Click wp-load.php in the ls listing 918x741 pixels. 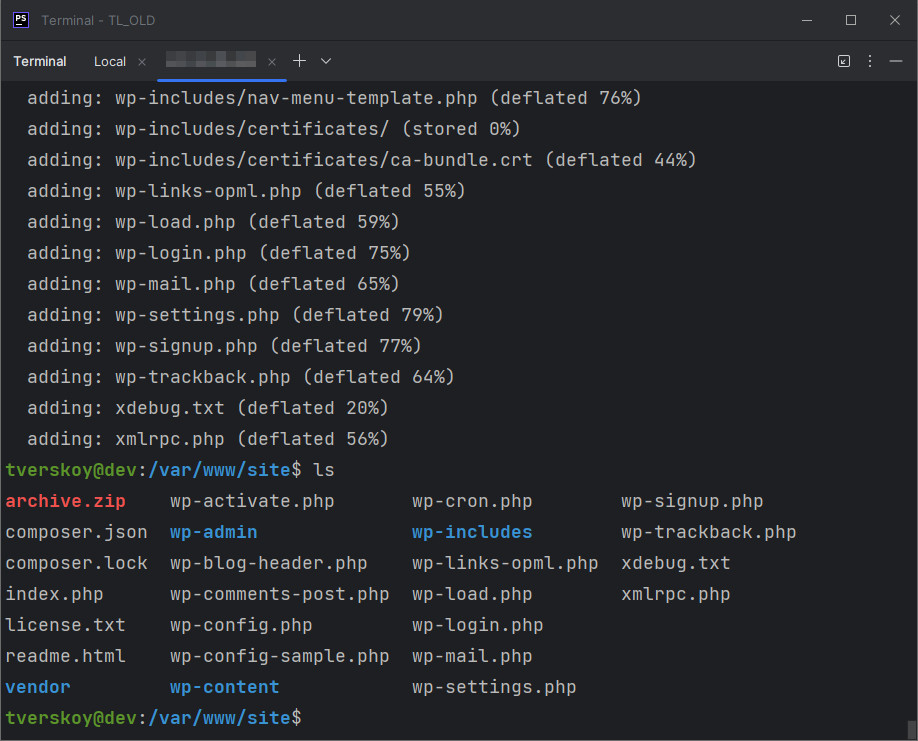[472, 594]
